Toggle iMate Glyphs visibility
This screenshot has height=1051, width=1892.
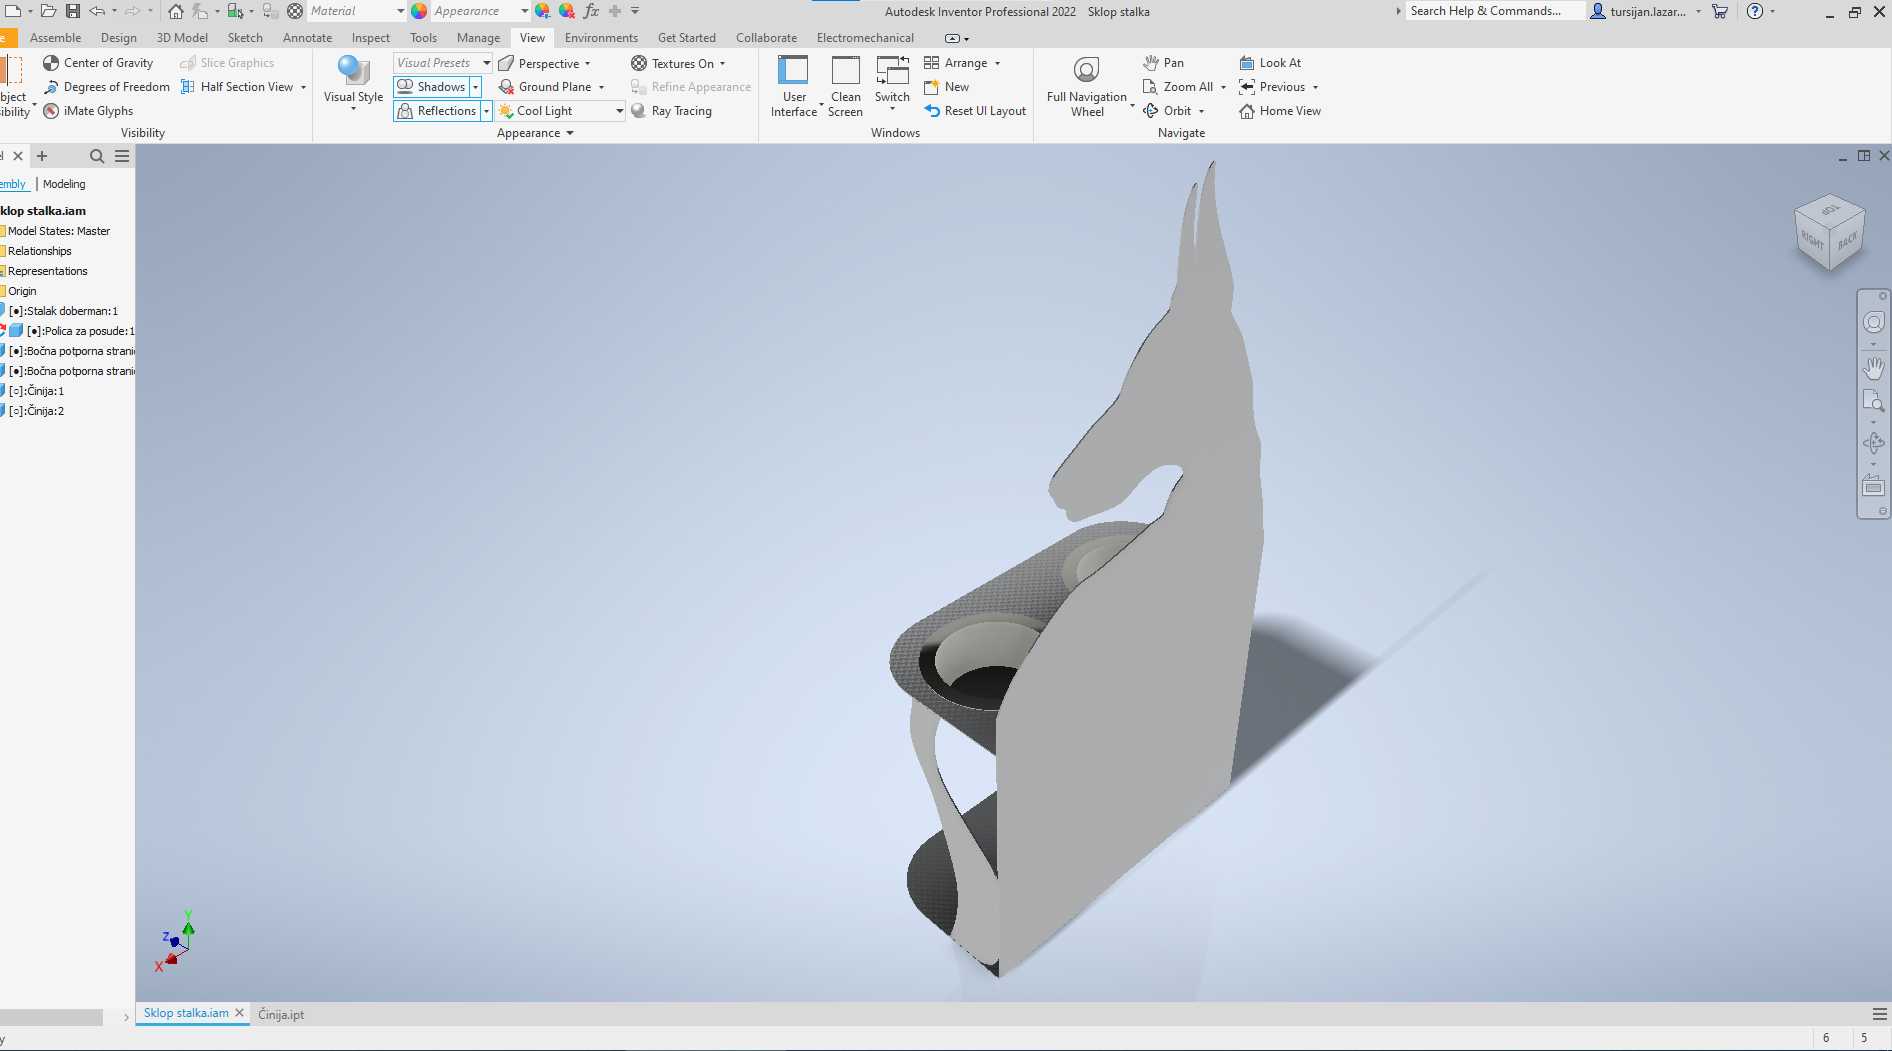tap(88, 111)
